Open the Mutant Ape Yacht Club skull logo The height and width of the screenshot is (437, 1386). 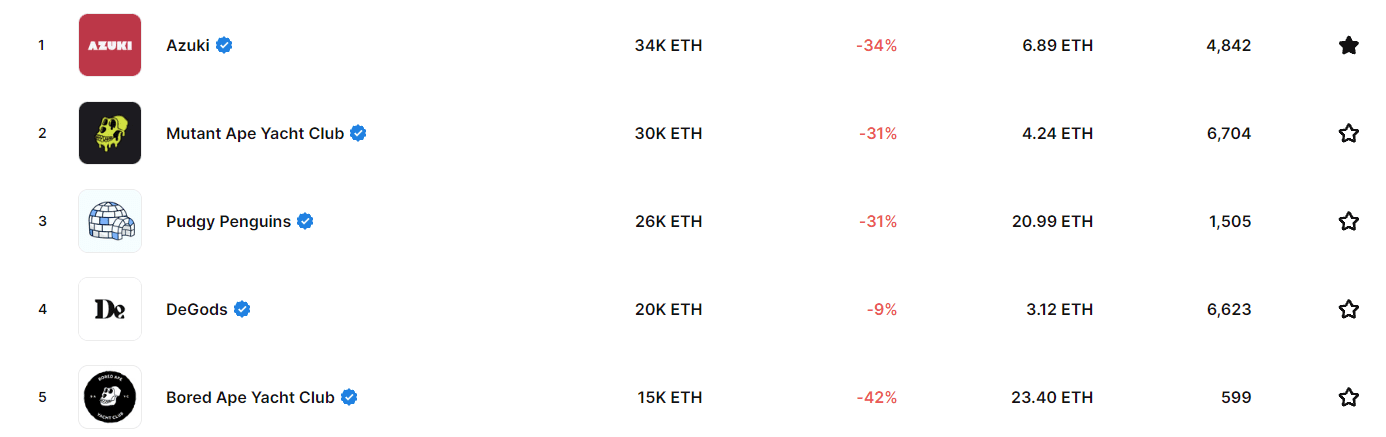pos(110,133)
